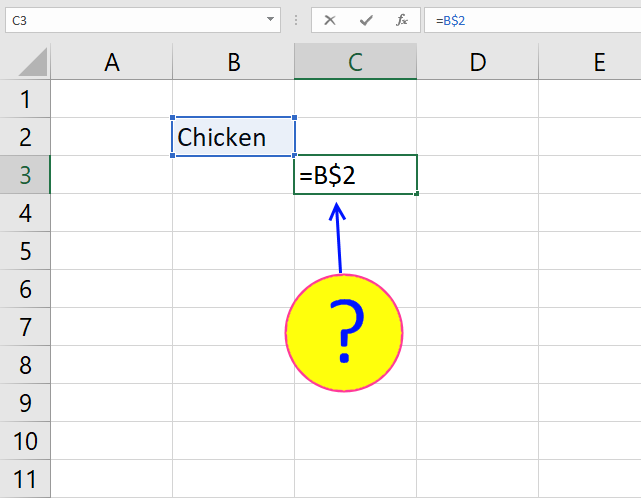Viewport: 641px width, 498px height.
Task: Select row 5 header
Action: coord(25,251)
